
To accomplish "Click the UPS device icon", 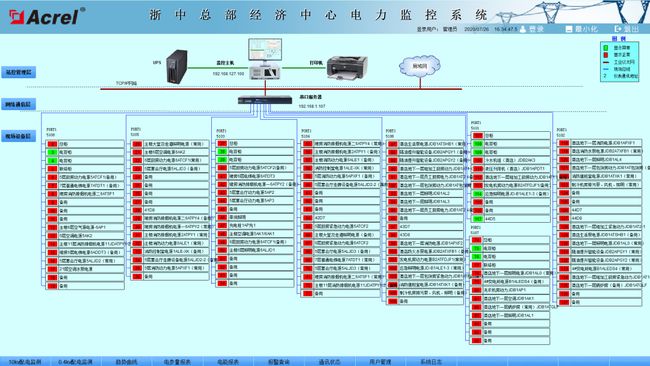I will click(177, 66).
